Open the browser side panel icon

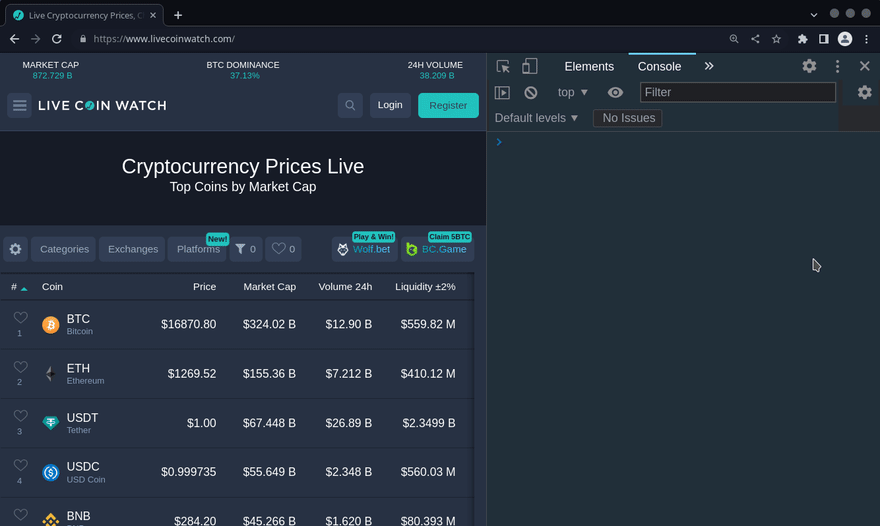click(823, 39)
